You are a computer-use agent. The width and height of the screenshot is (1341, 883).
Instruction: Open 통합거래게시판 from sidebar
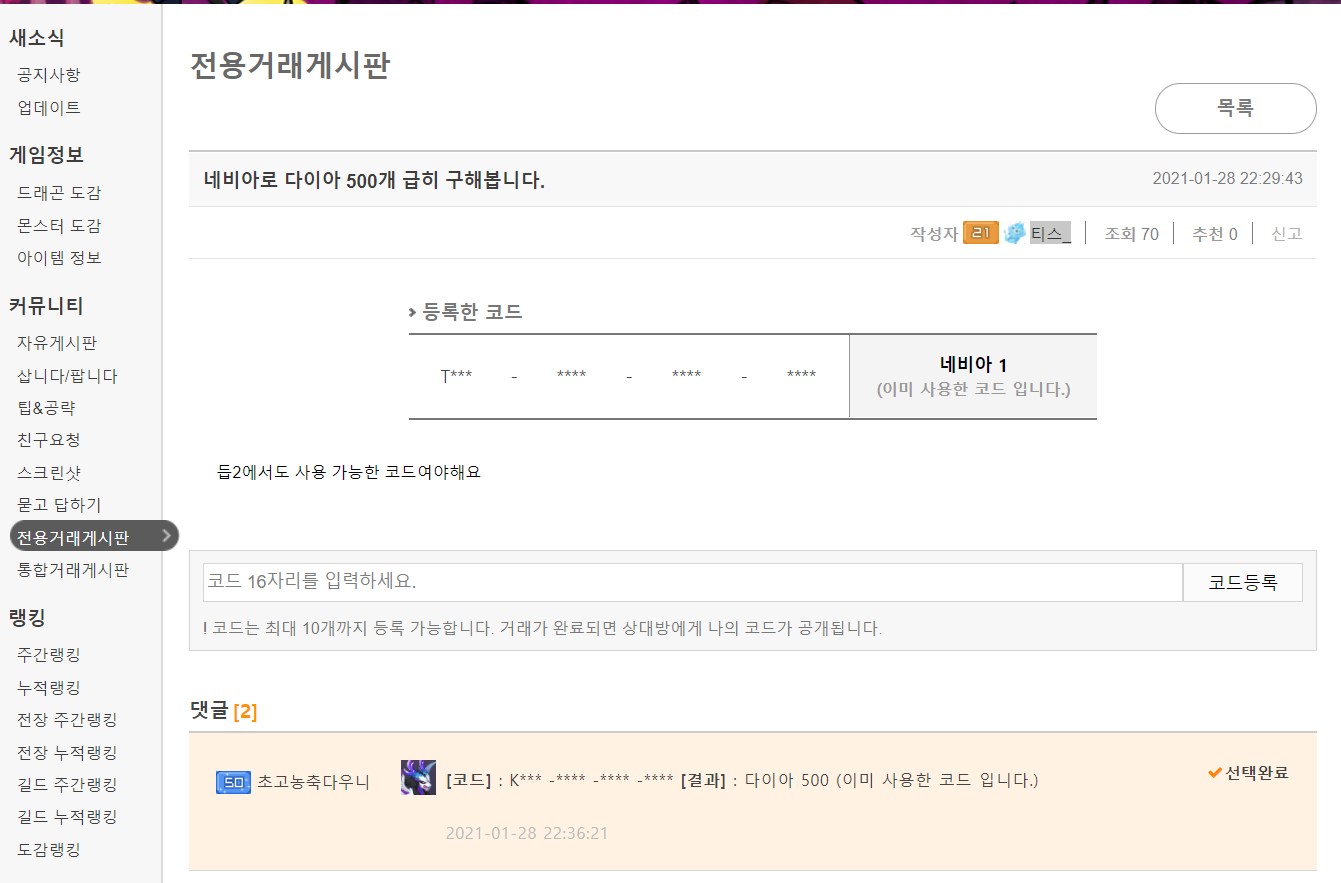[73, 570]
